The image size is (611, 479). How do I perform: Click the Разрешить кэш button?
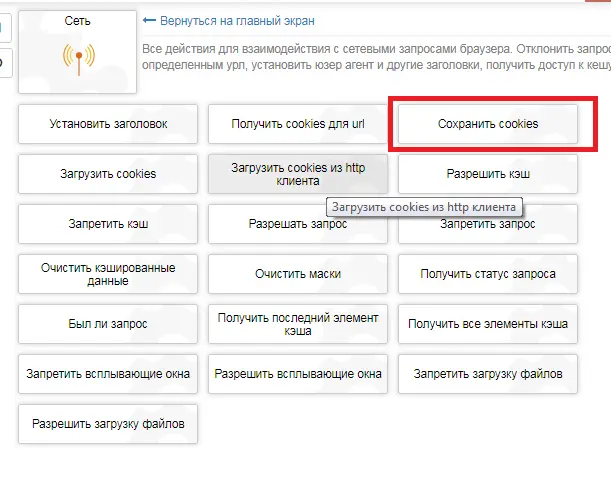tap(488, 174)
